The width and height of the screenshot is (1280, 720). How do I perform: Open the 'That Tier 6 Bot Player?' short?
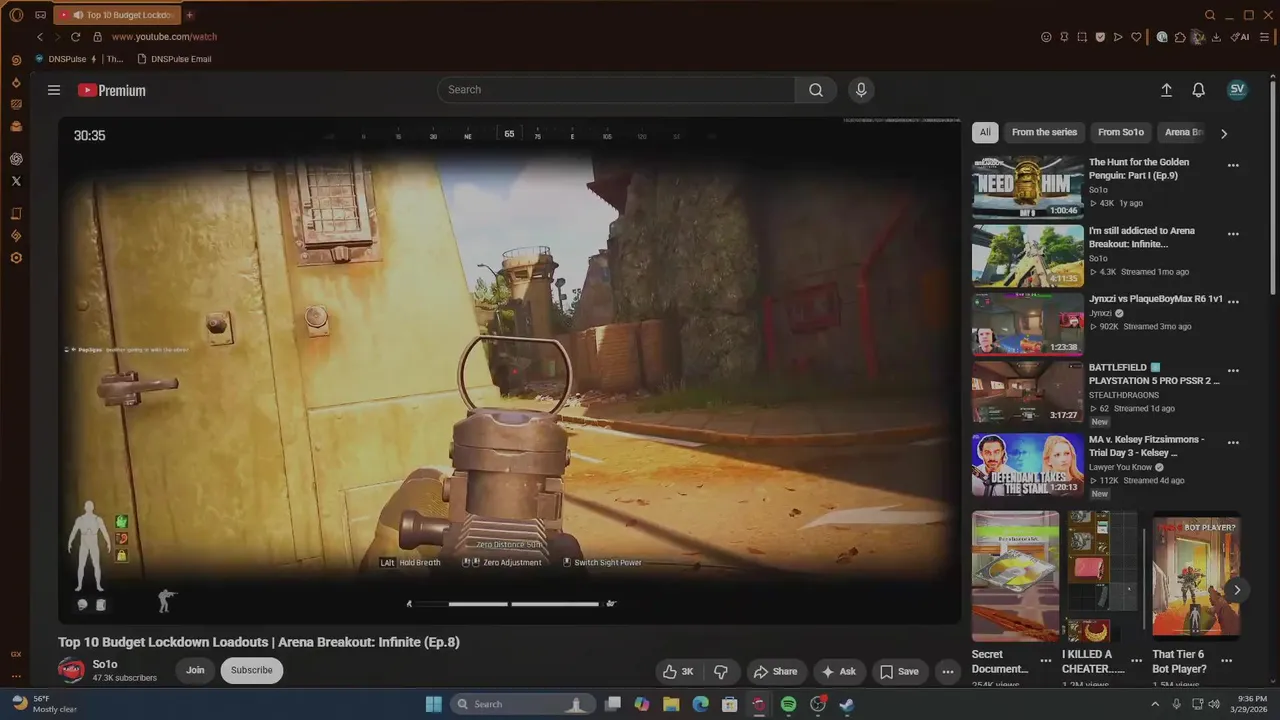click(x=1196, y=576)
